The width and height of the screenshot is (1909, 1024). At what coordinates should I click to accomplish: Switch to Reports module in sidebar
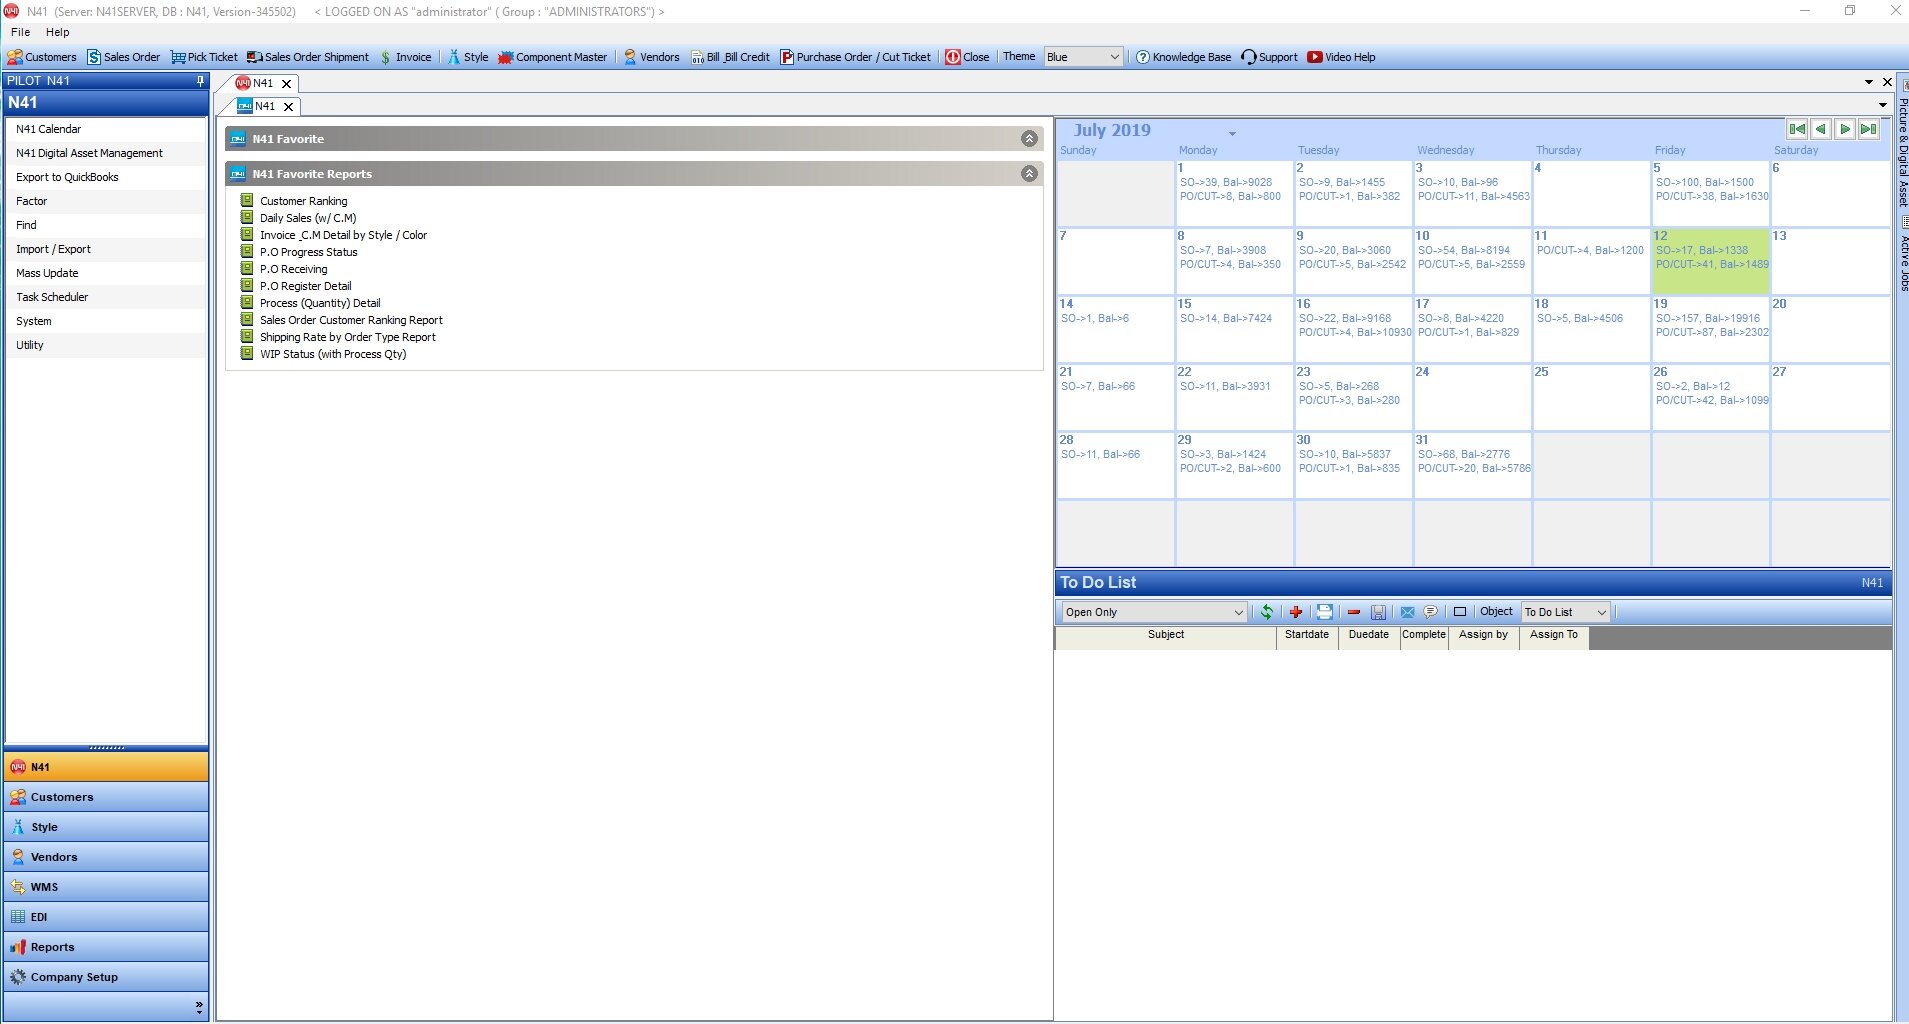(x=52, y=947)
